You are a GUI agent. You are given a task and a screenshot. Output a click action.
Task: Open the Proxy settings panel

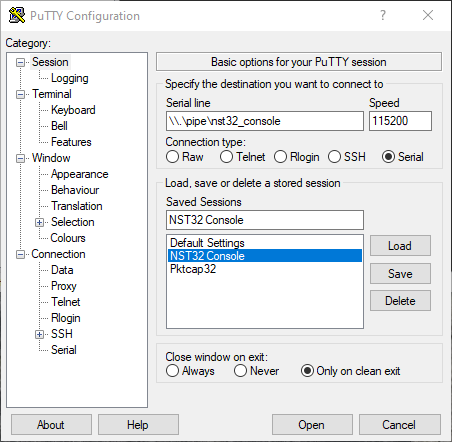(64, 286)
